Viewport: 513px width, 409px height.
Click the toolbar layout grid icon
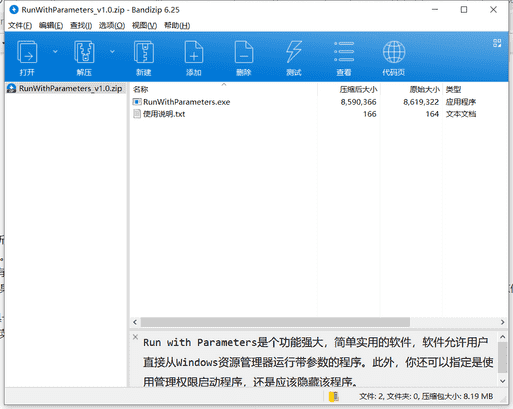tap(497, 43)
